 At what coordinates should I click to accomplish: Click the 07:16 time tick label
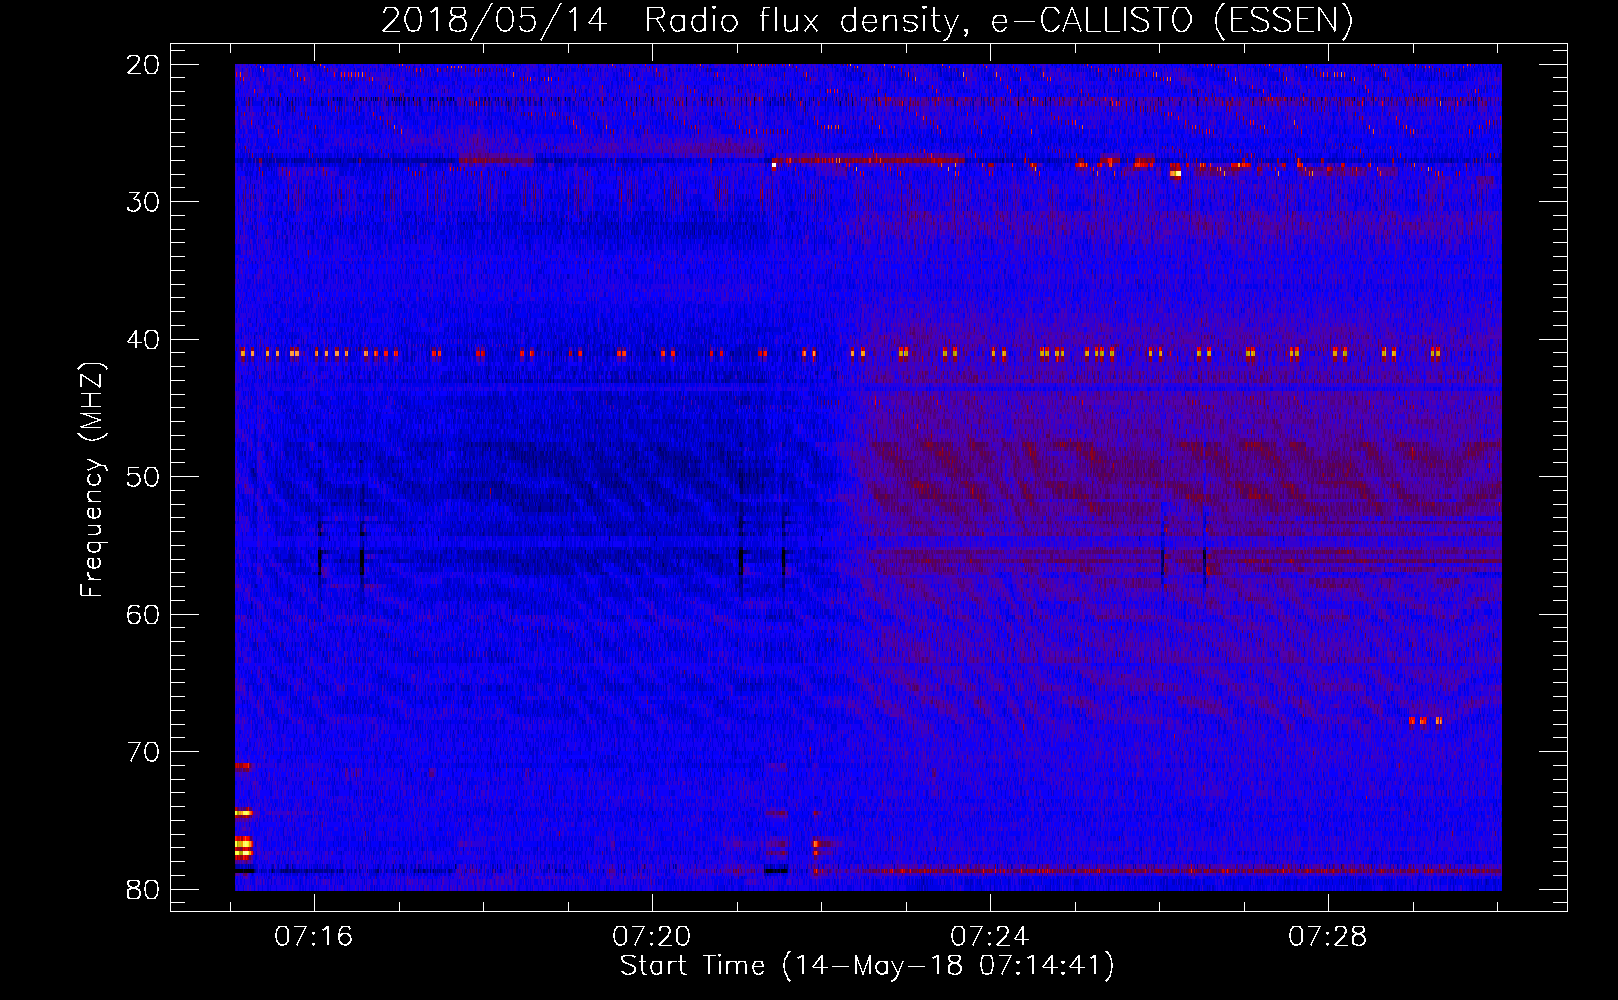[314, 937]
